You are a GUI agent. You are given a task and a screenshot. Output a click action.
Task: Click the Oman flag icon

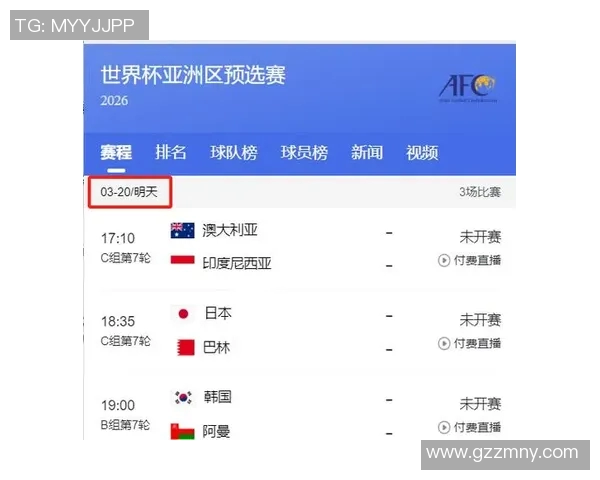click(182, 431)
